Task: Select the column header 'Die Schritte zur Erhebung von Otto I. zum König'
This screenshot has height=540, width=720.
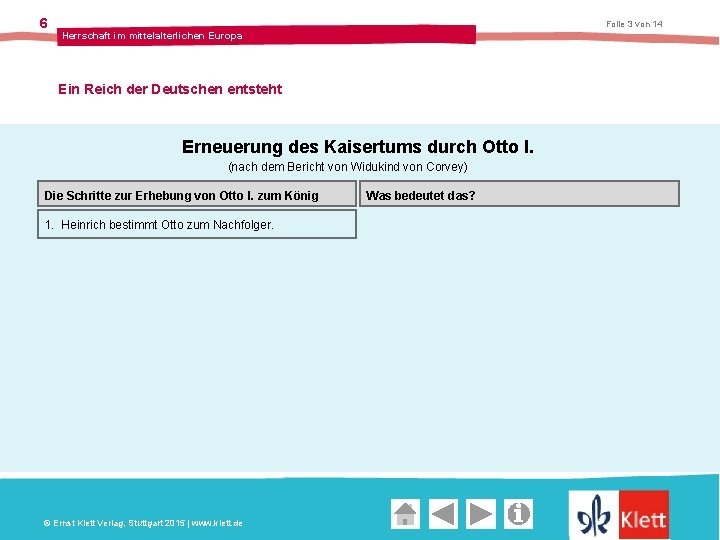Action: click(x=197, y=194)
